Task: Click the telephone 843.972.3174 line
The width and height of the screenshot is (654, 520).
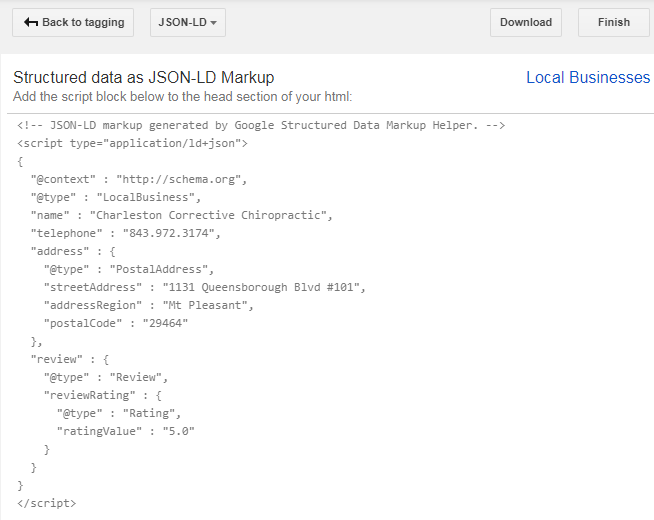Action: [126, 233]
